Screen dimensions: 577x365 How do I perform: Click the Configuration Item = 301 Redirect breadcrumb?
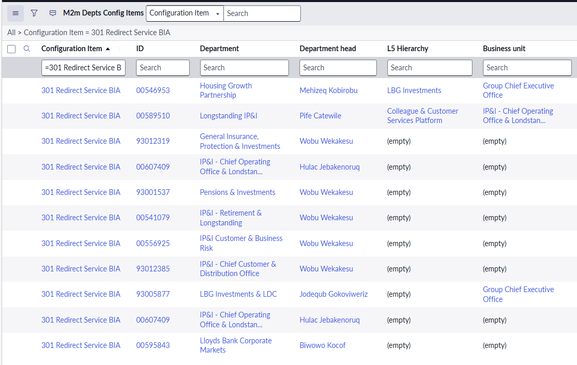click(x=97, y=32)
